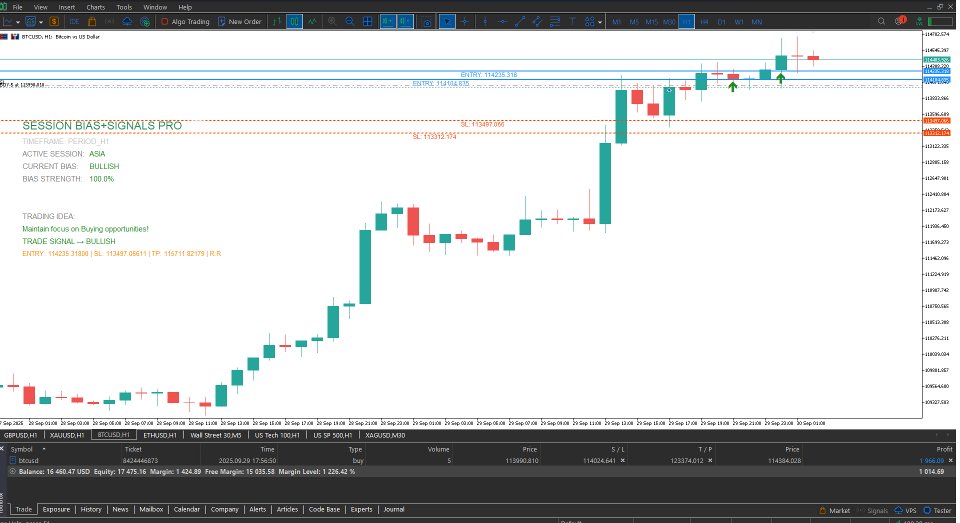Switch to Wall Street 30,M5 chart tab
Image resolution: width=960 pixels, height=523 pixels.
coord(216,435)
